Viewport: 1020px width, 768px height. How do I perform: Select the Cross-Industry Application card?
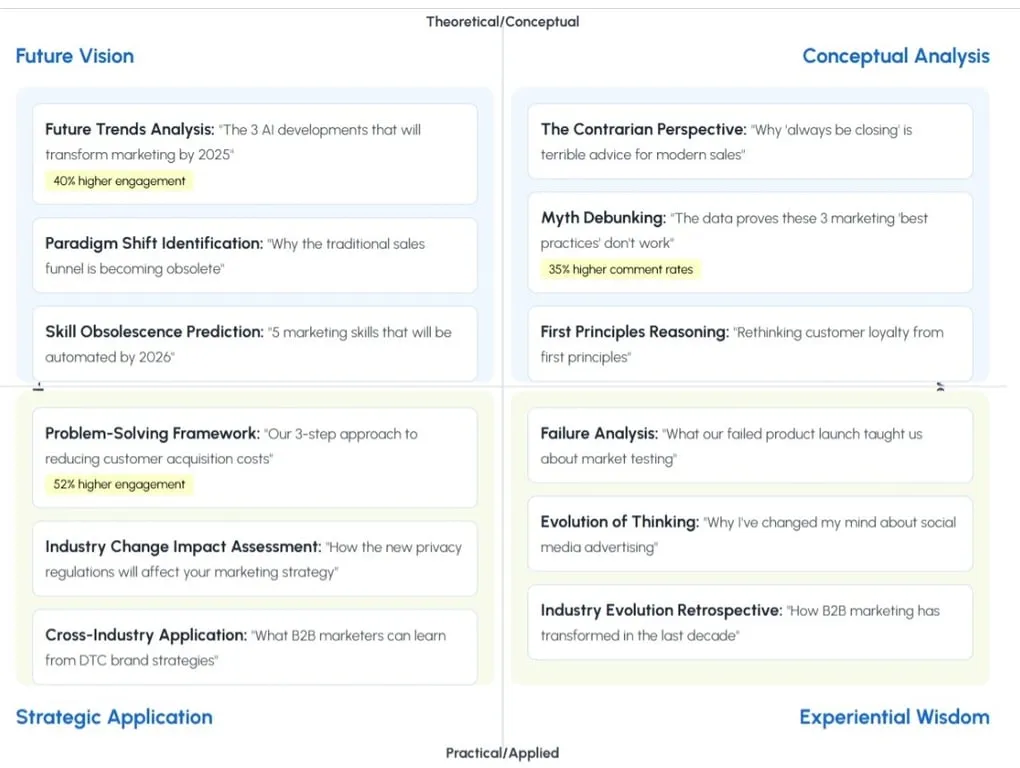[x=254, y=647]
